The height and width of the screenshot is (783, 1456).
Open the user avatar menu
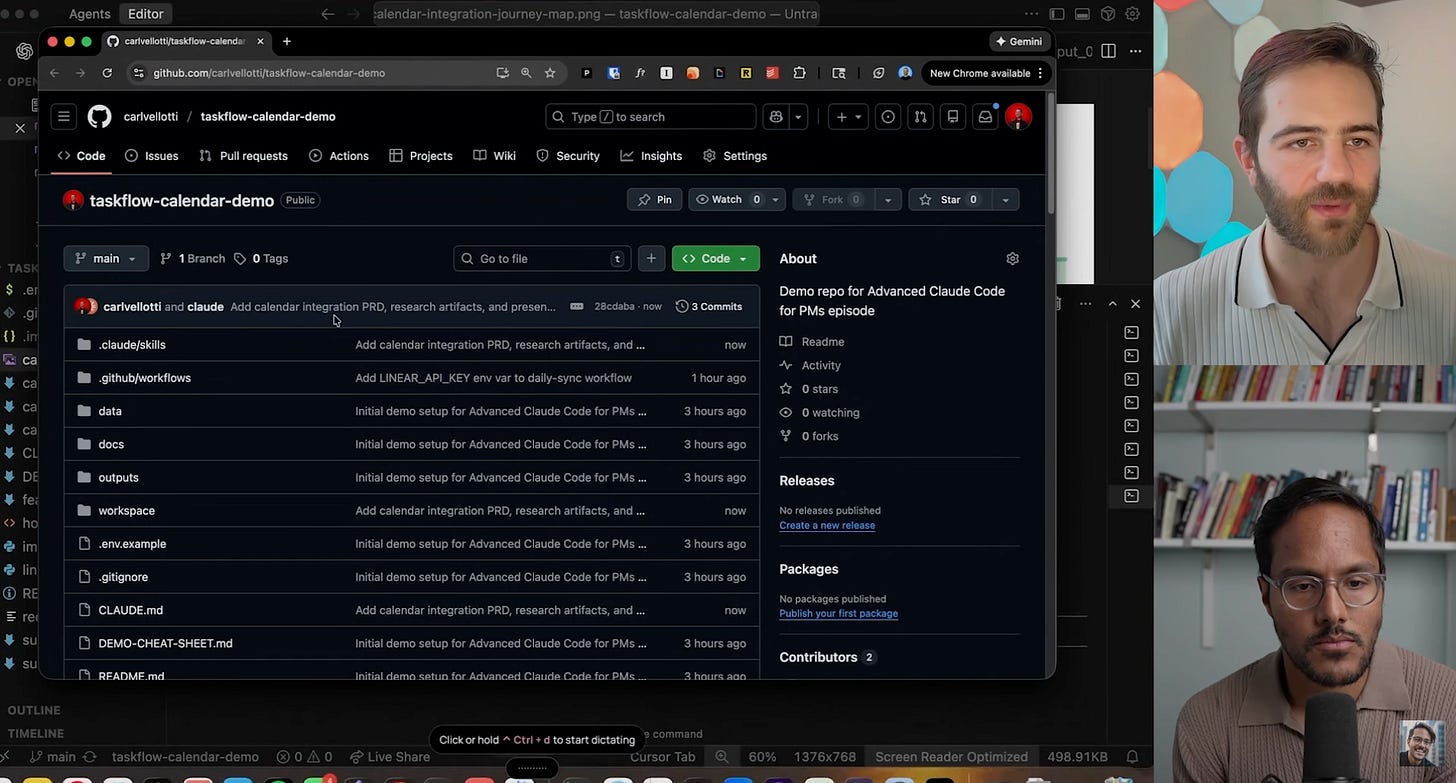tap(1018, 117)
